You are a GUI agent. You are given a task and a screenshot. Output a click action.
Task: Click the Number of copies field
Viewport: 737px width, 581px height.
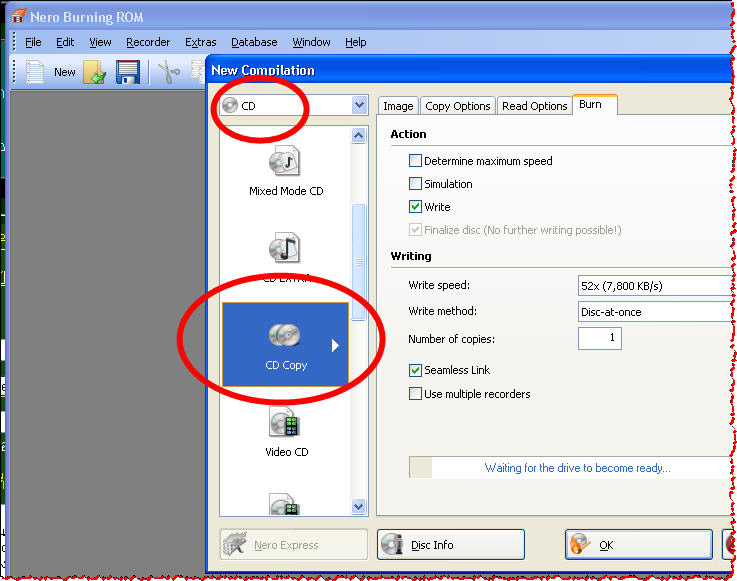tap(599, 338)
